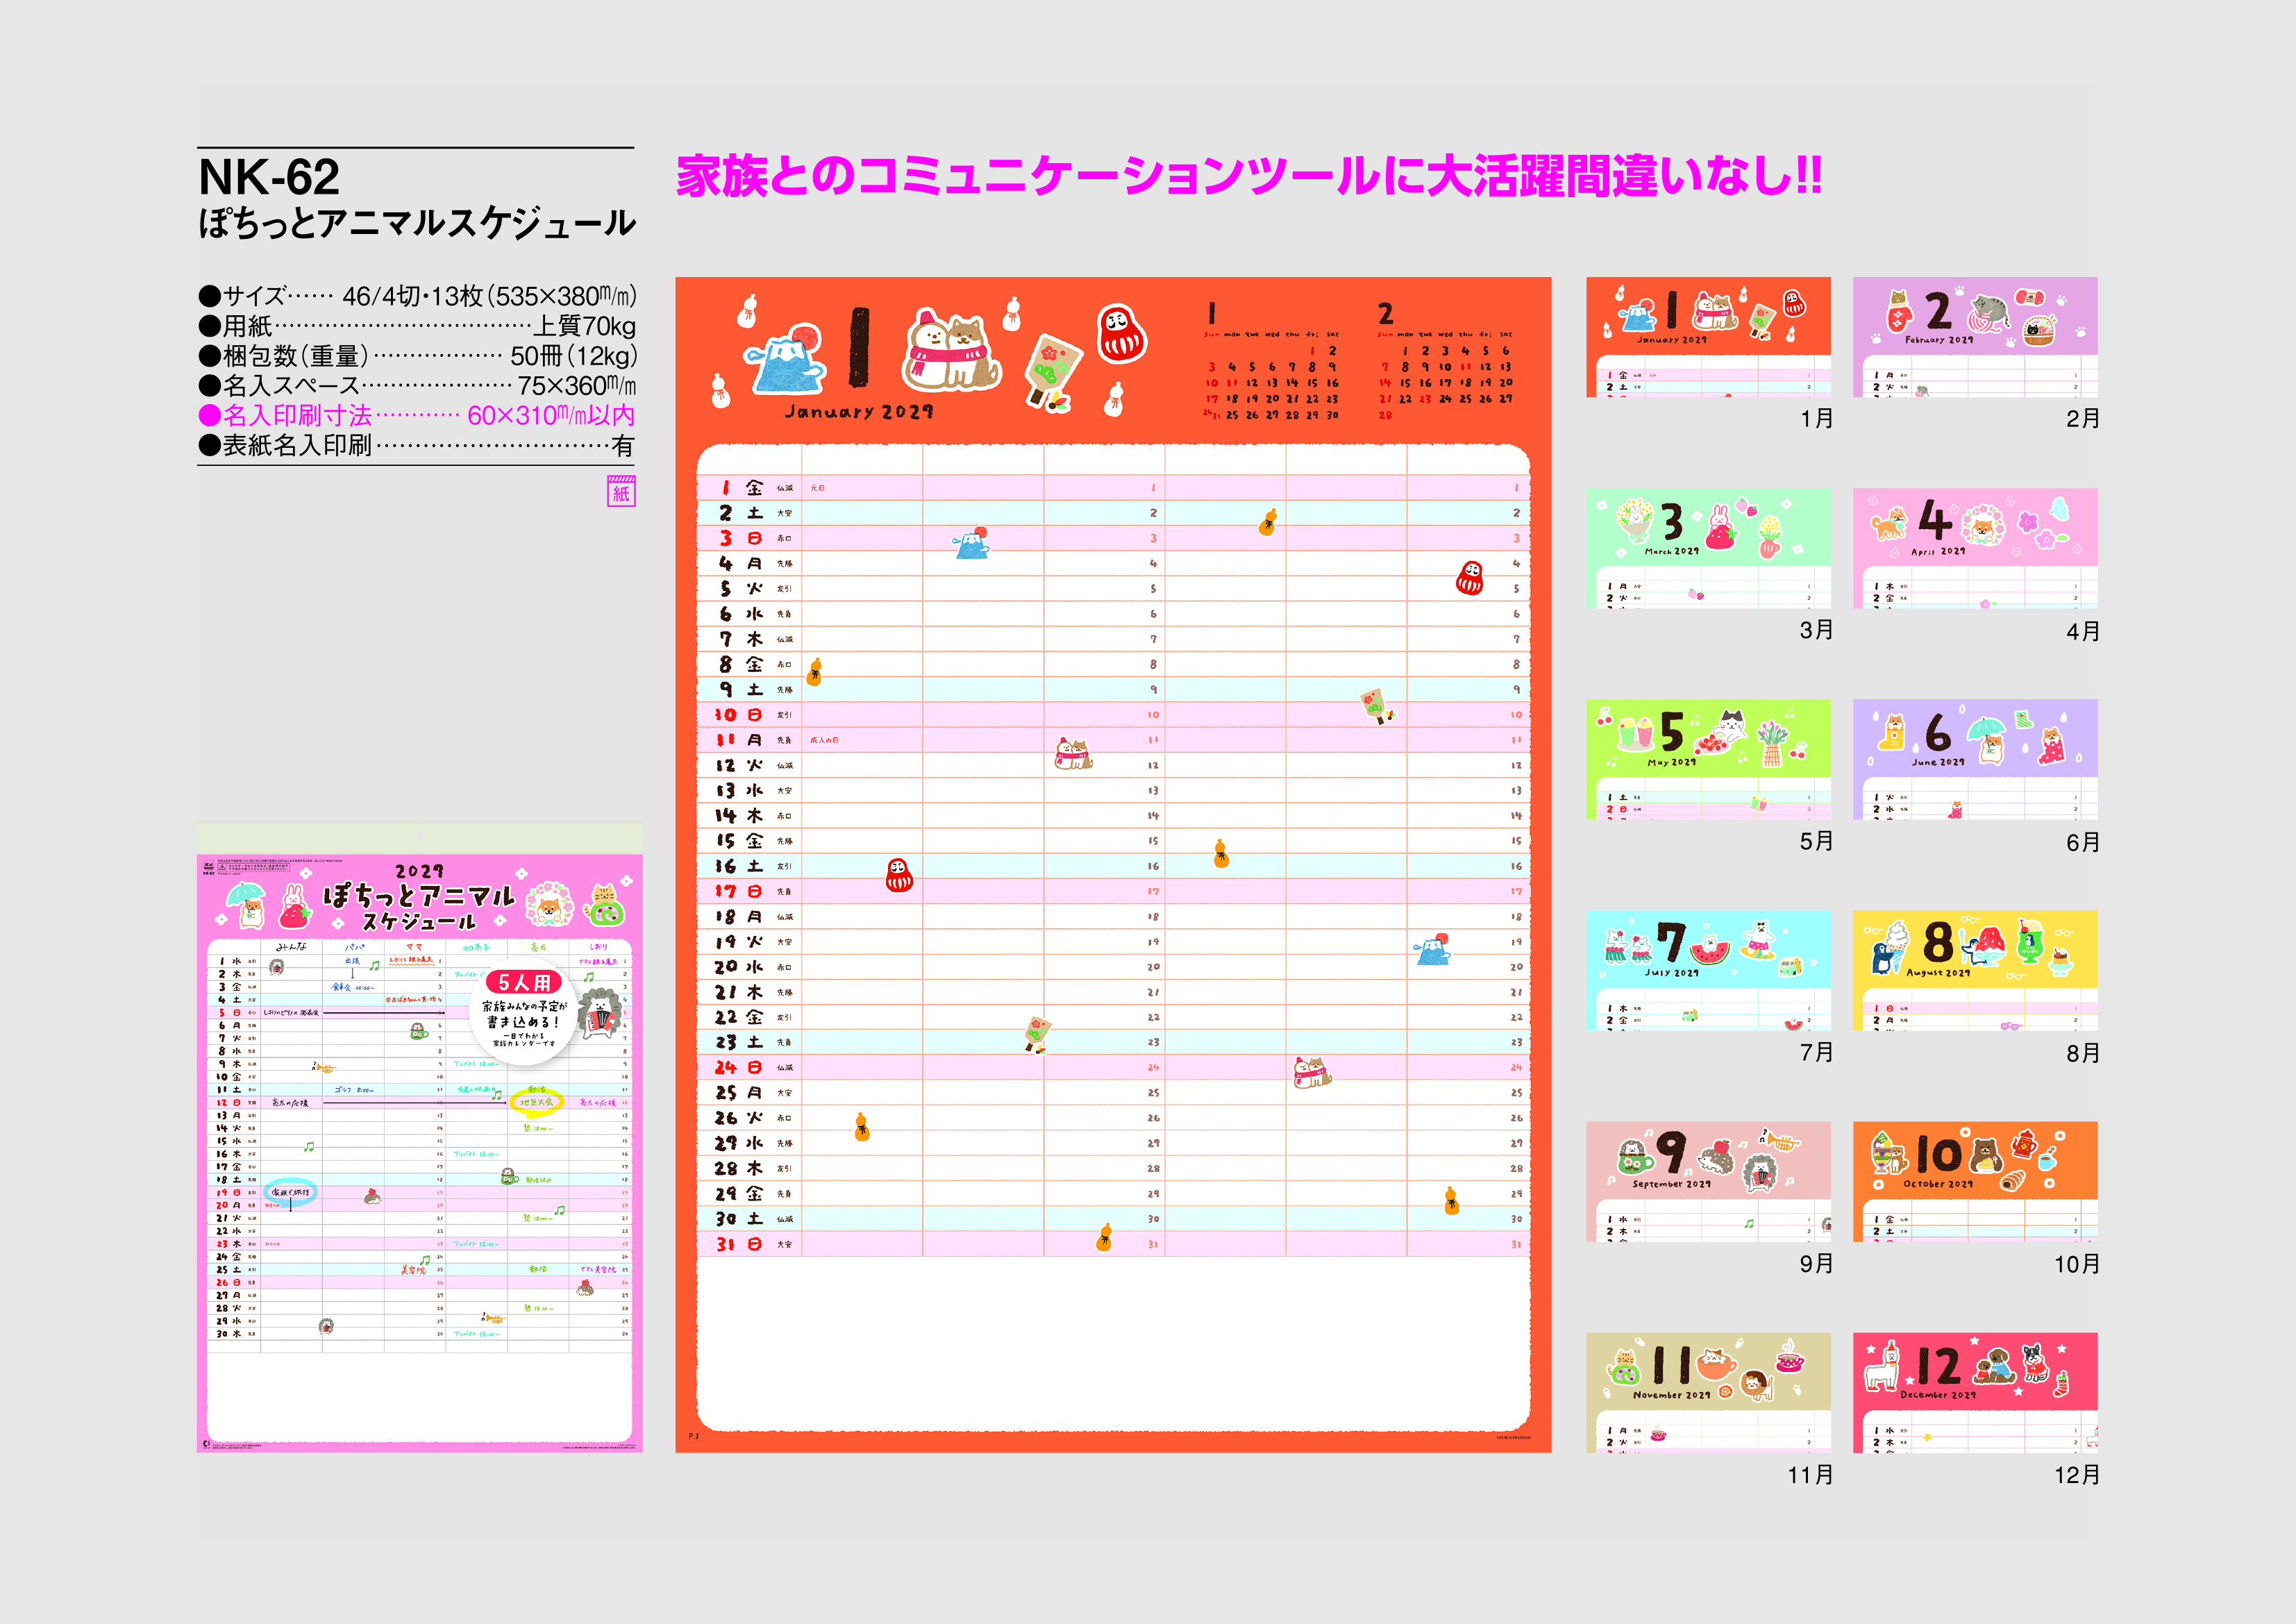Open the February month thumbnail
The height and width of the screenshot is (1624, 2296).
pyautogui.click(x=1974, y=337)
